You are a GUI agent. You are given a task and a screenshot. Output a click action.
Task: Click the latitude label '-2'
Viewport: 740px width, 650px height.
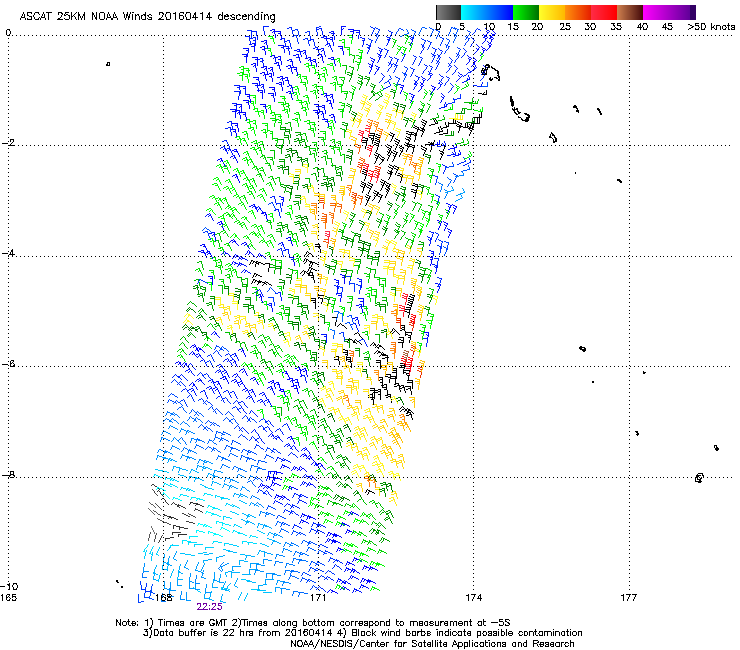pyautogui.click(x=8, y=143)
